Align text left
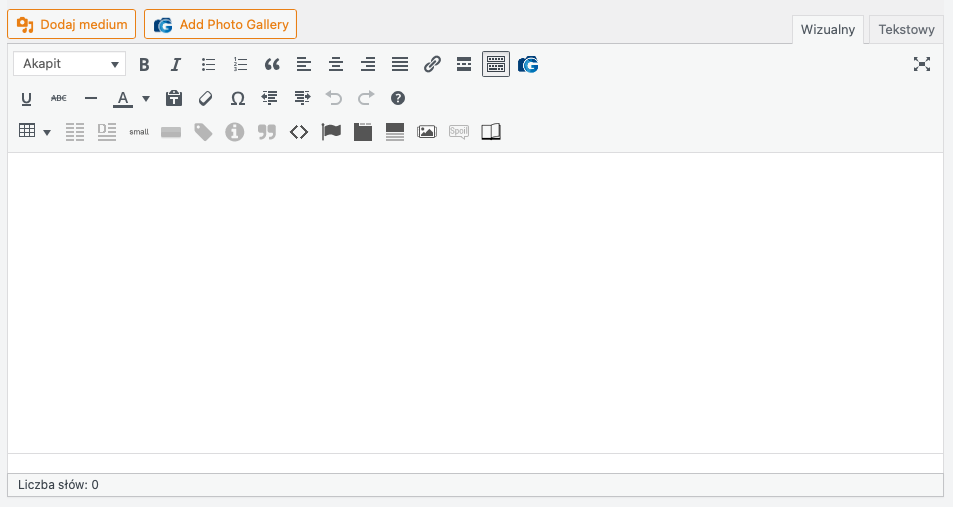The image size is (953, 507). point(304,64)
